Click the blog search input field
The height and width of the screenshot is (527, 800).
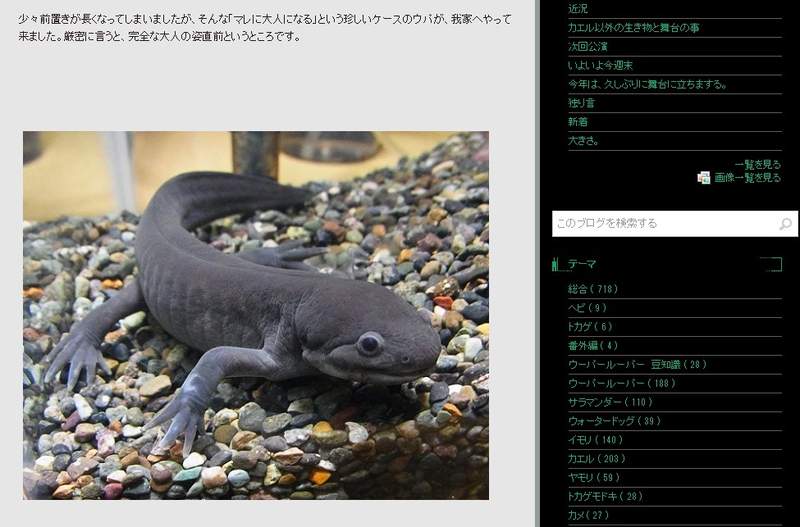tap(664, 224)
